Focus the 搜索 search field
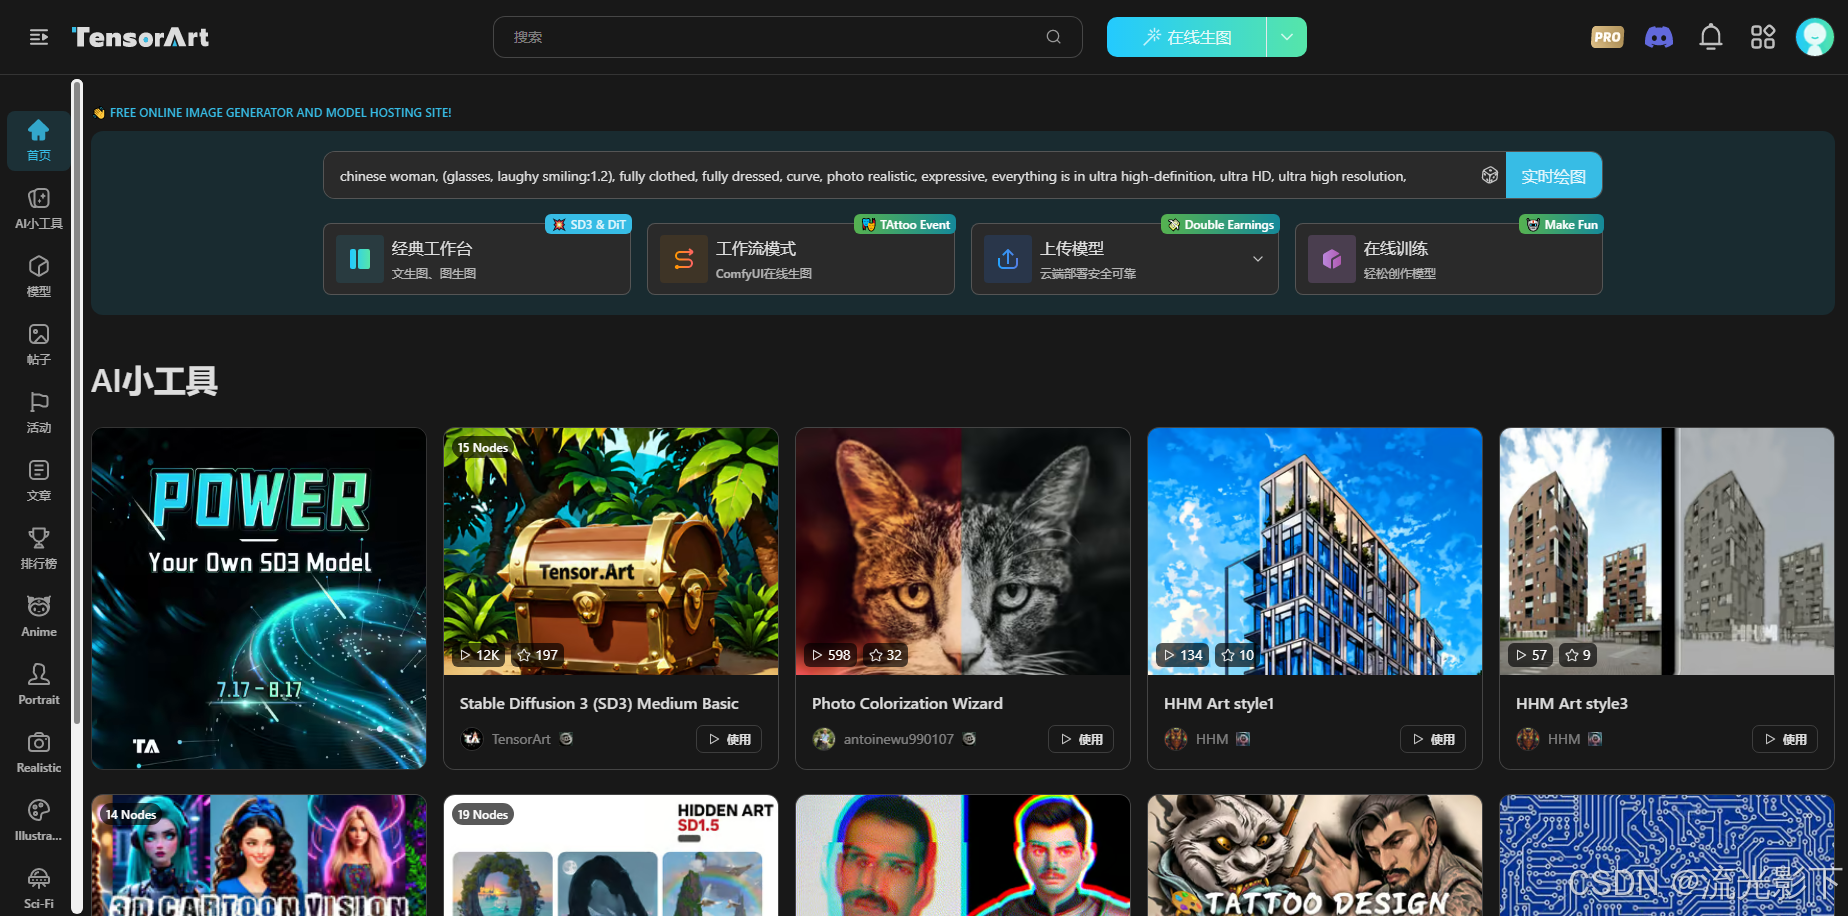The height and width of the screenshot is (916, 1848). [788, 37]
